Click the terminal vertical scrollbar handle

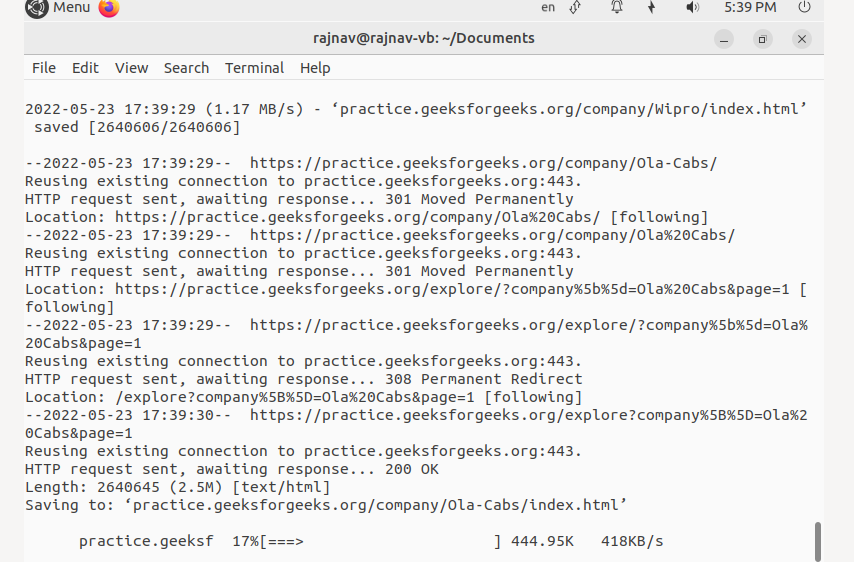tap(818, 541)
